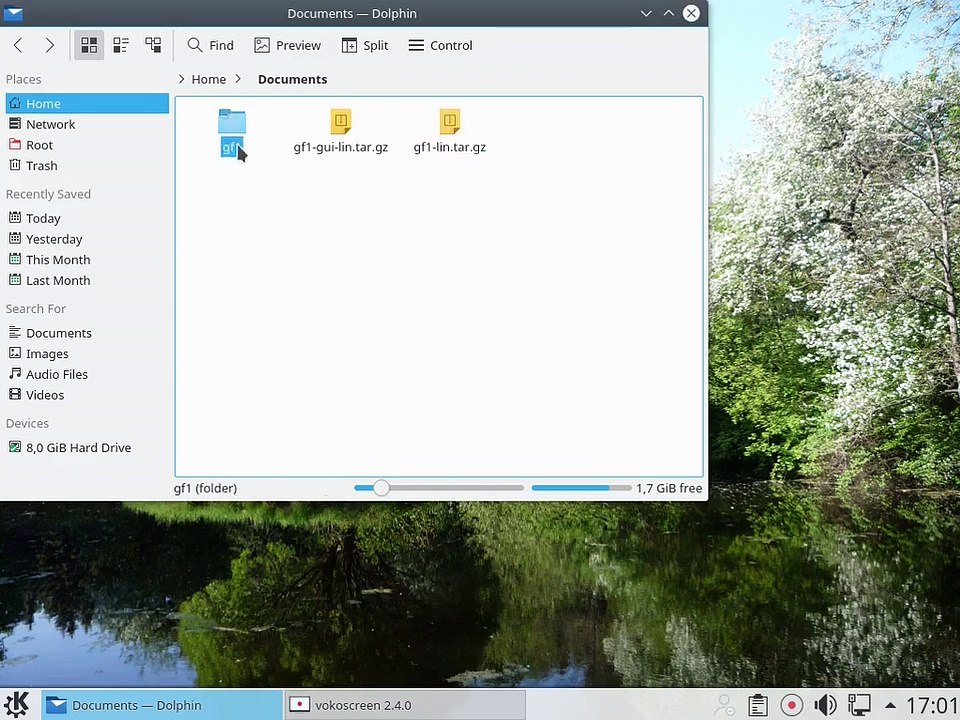Open the volume tray icon
The height and width of the screenshot is (720, 960).
(825, 705)
